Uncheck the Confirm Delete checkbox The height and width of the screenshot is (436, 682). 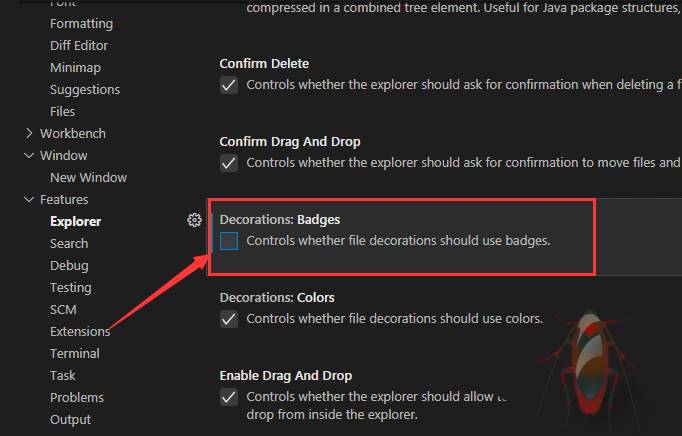(230, 85)
